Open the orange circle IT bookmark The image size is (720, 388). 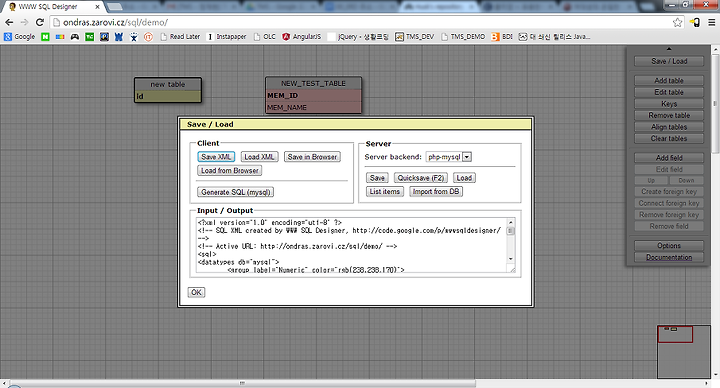click(x=148, y=37)
